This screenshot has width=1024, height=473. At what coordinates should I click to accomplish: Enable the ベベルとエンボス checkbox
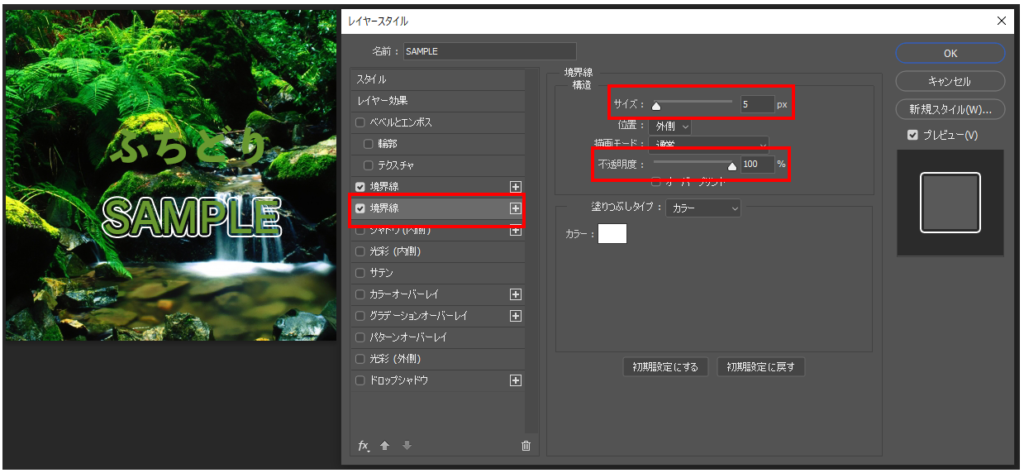(360, 122)
